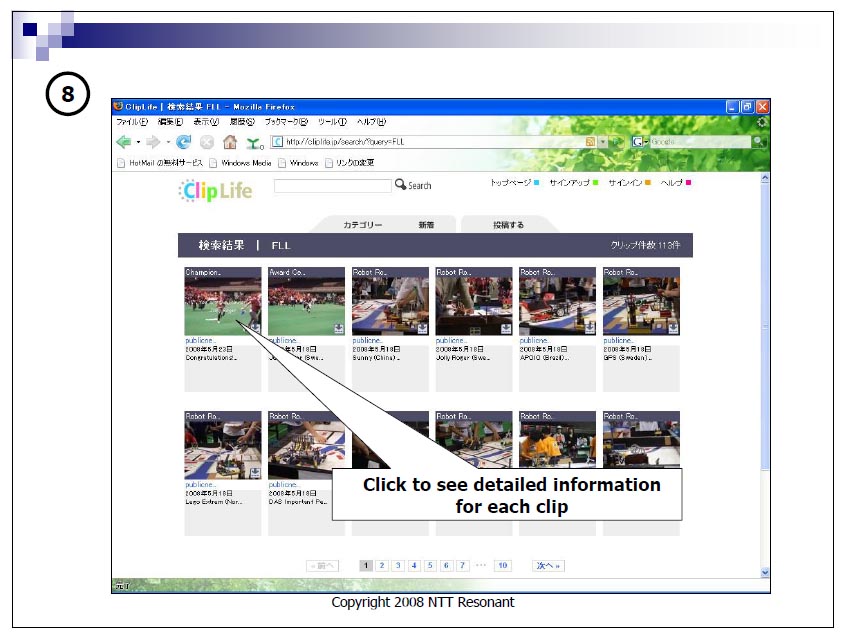The width and height of the screenshot is (845, 639).
Task: Click the green Go arrow beside address bar
Action: (617, 142)
